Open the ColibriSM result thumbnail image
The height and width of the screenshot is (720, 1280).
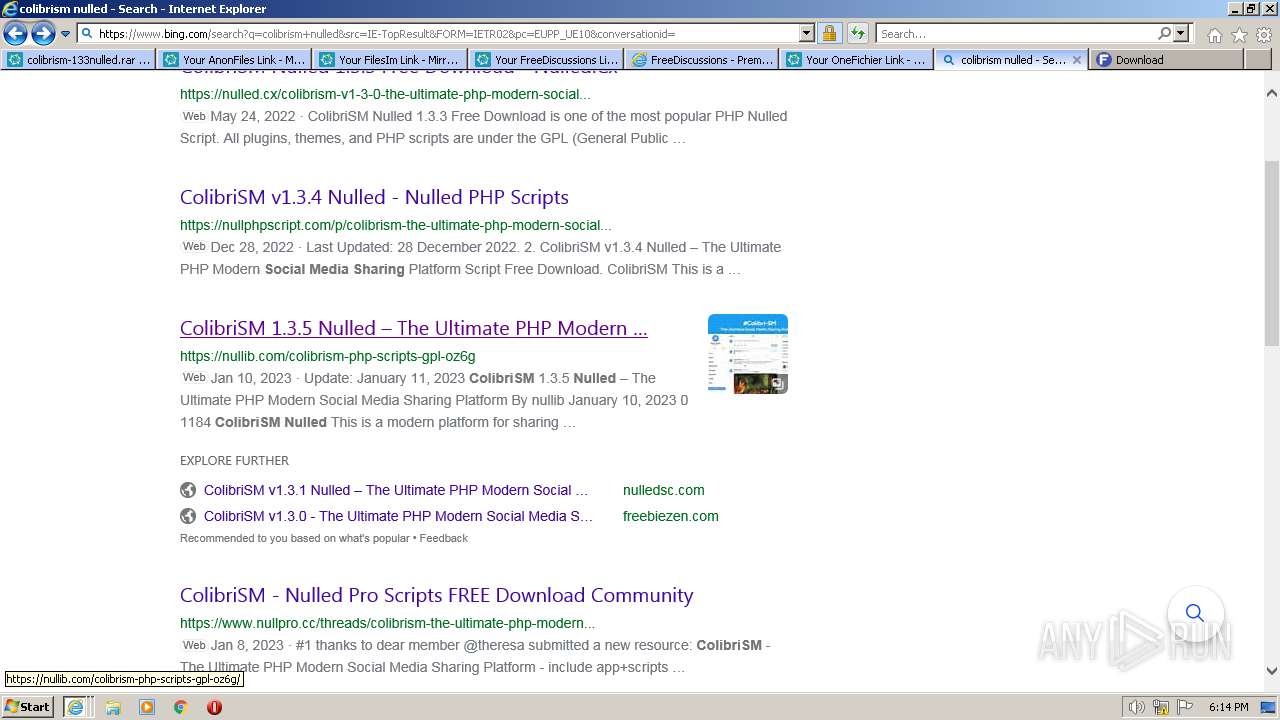click(748, 354)
